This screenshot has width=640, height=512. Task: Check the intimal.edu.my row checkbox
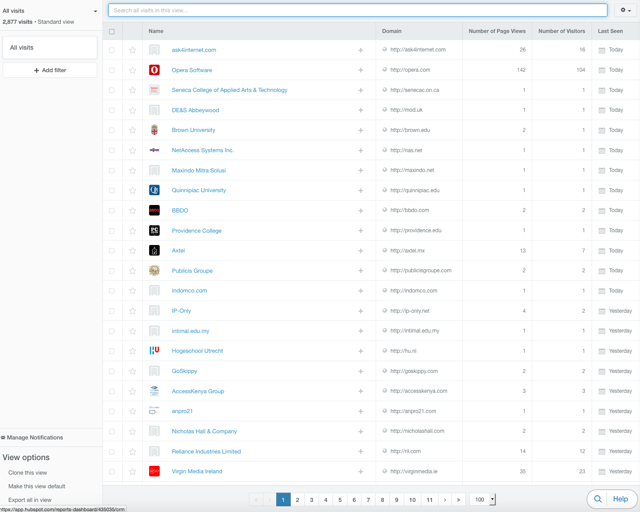tap(112, 331)
